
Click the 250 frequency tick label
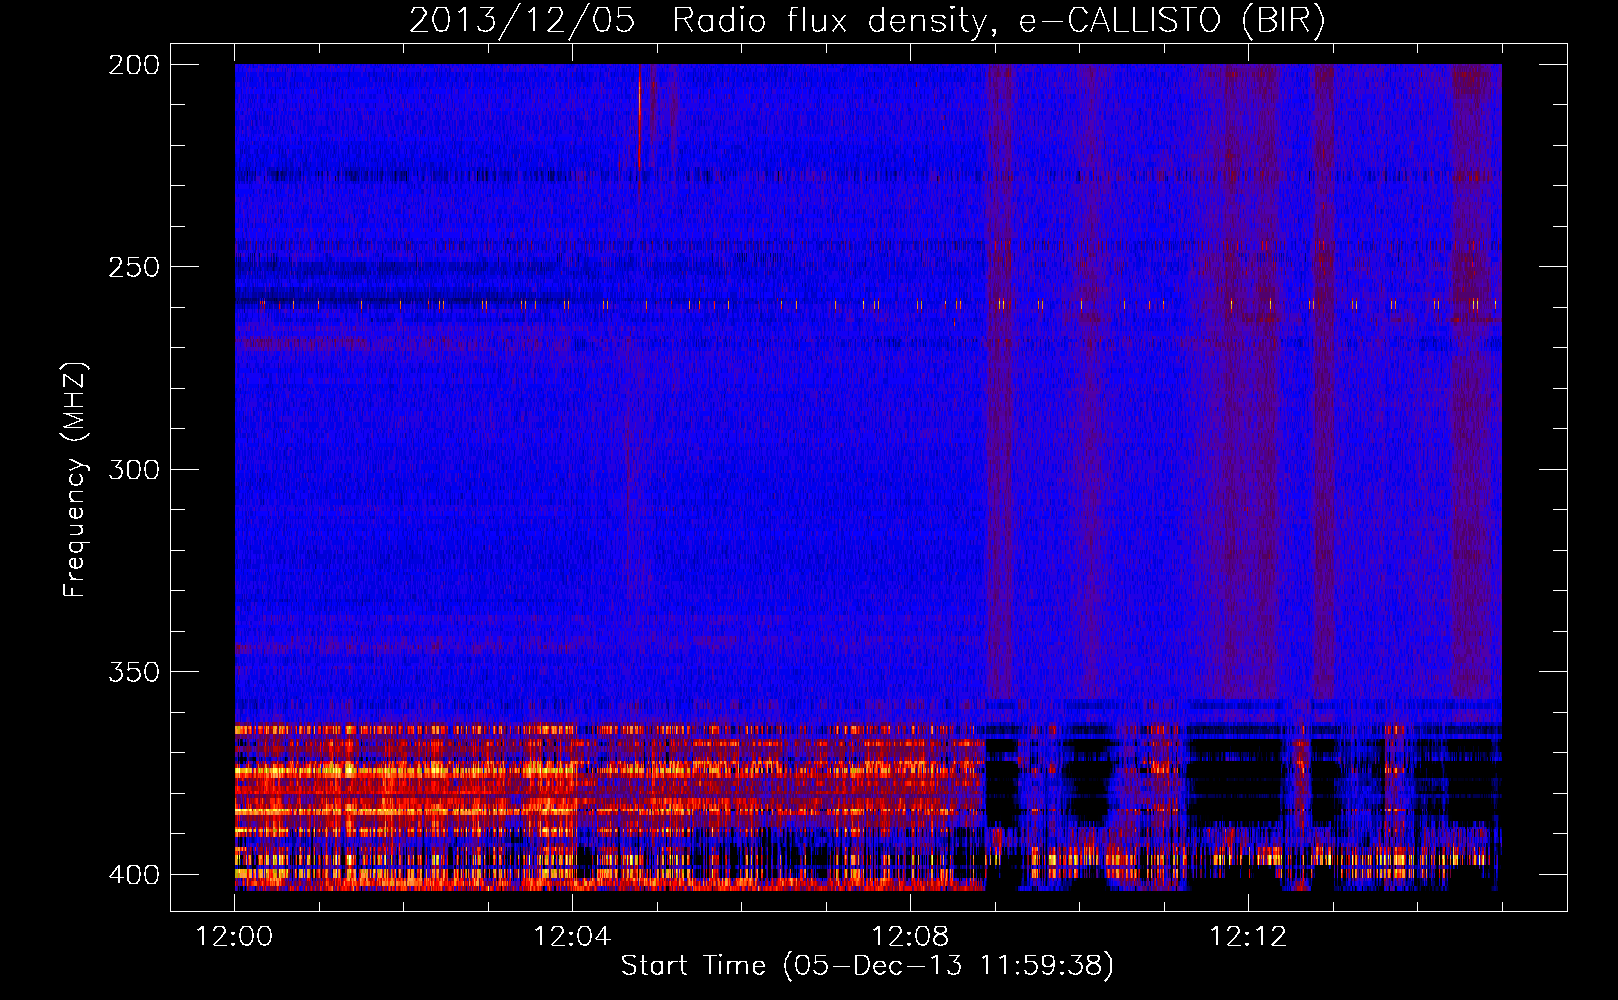[133, 267]
